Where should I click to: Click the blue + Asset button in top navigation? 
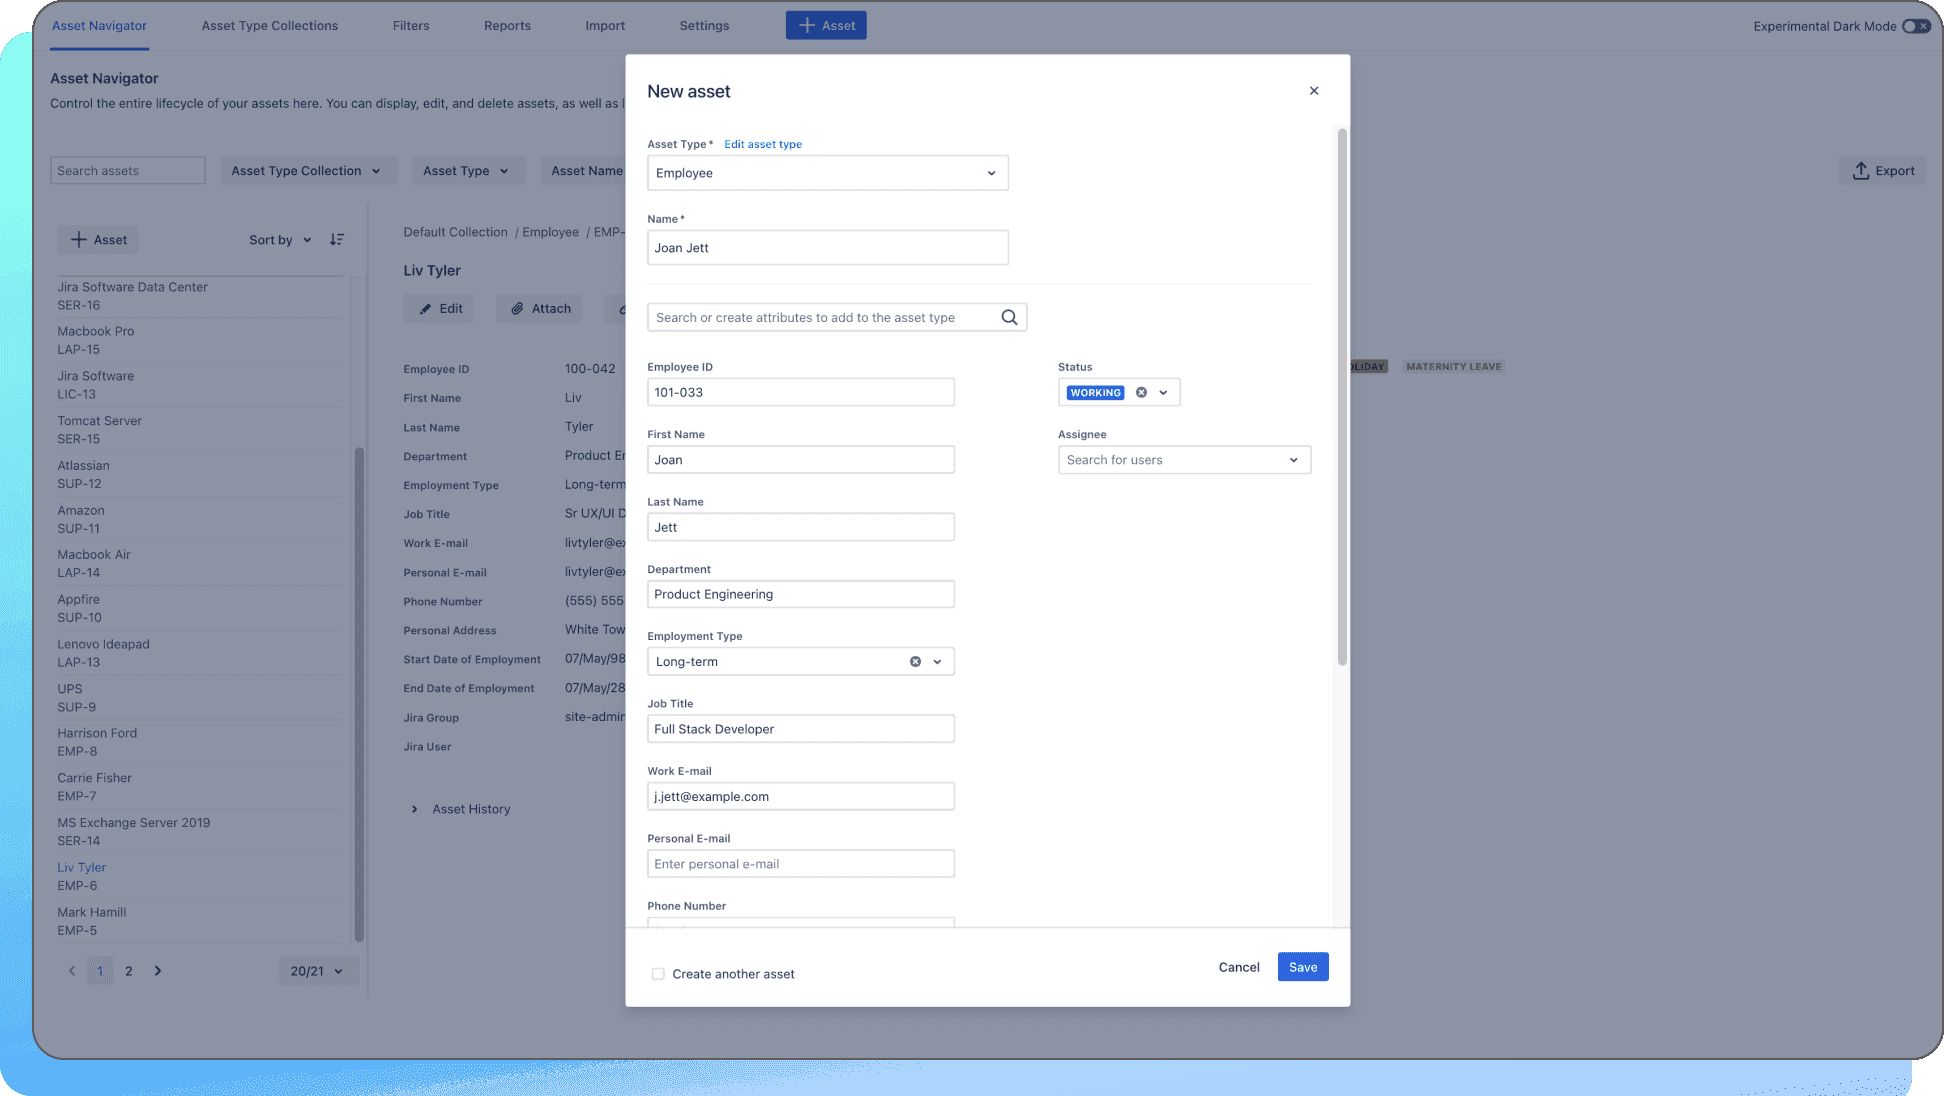[826, 25]
